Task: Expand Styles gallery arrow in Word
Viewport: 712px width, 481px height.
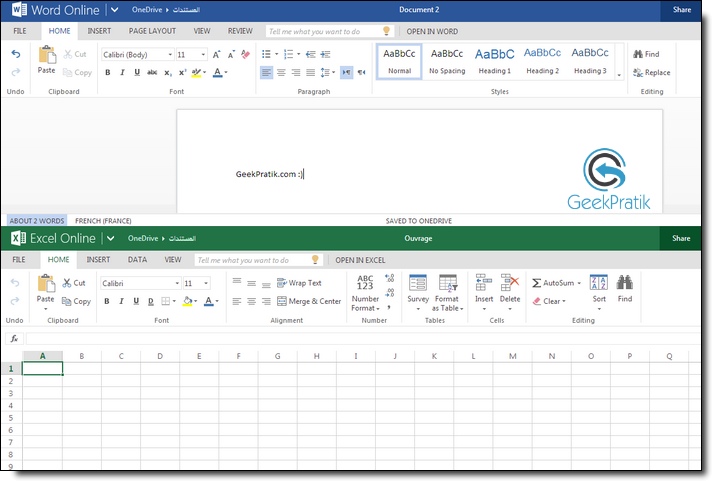Action: (619, 75)
